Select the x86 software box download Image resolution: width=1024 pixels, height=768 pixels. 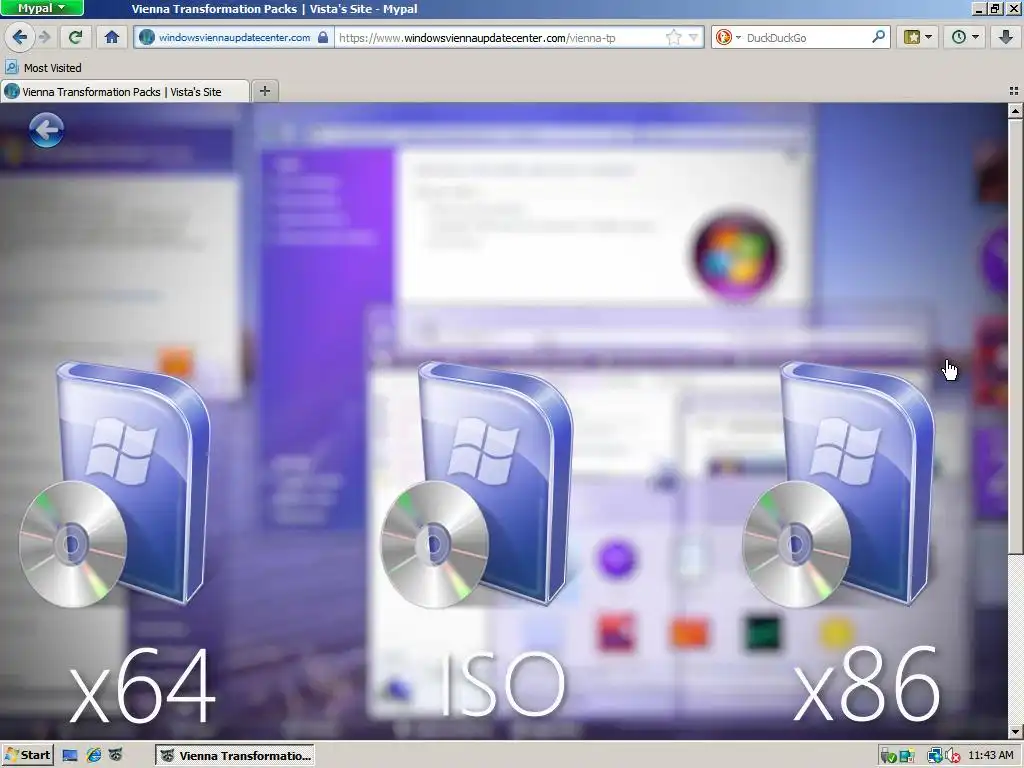pyautogui.click(x=839, y=485)
